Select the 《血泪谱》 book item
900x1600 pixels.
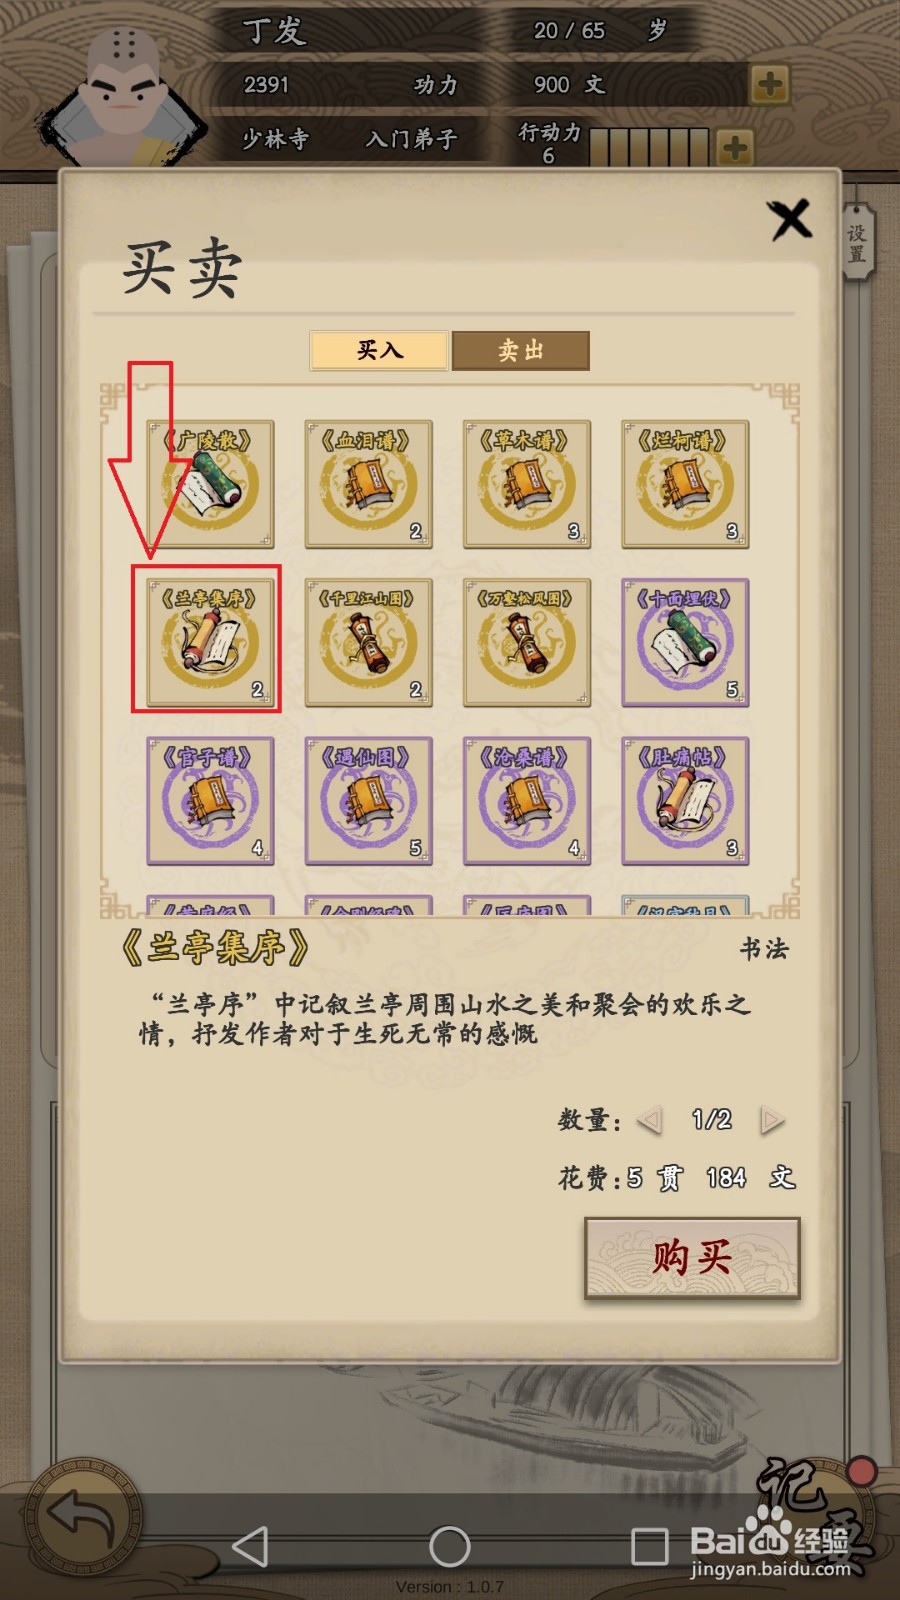point(368,484)
